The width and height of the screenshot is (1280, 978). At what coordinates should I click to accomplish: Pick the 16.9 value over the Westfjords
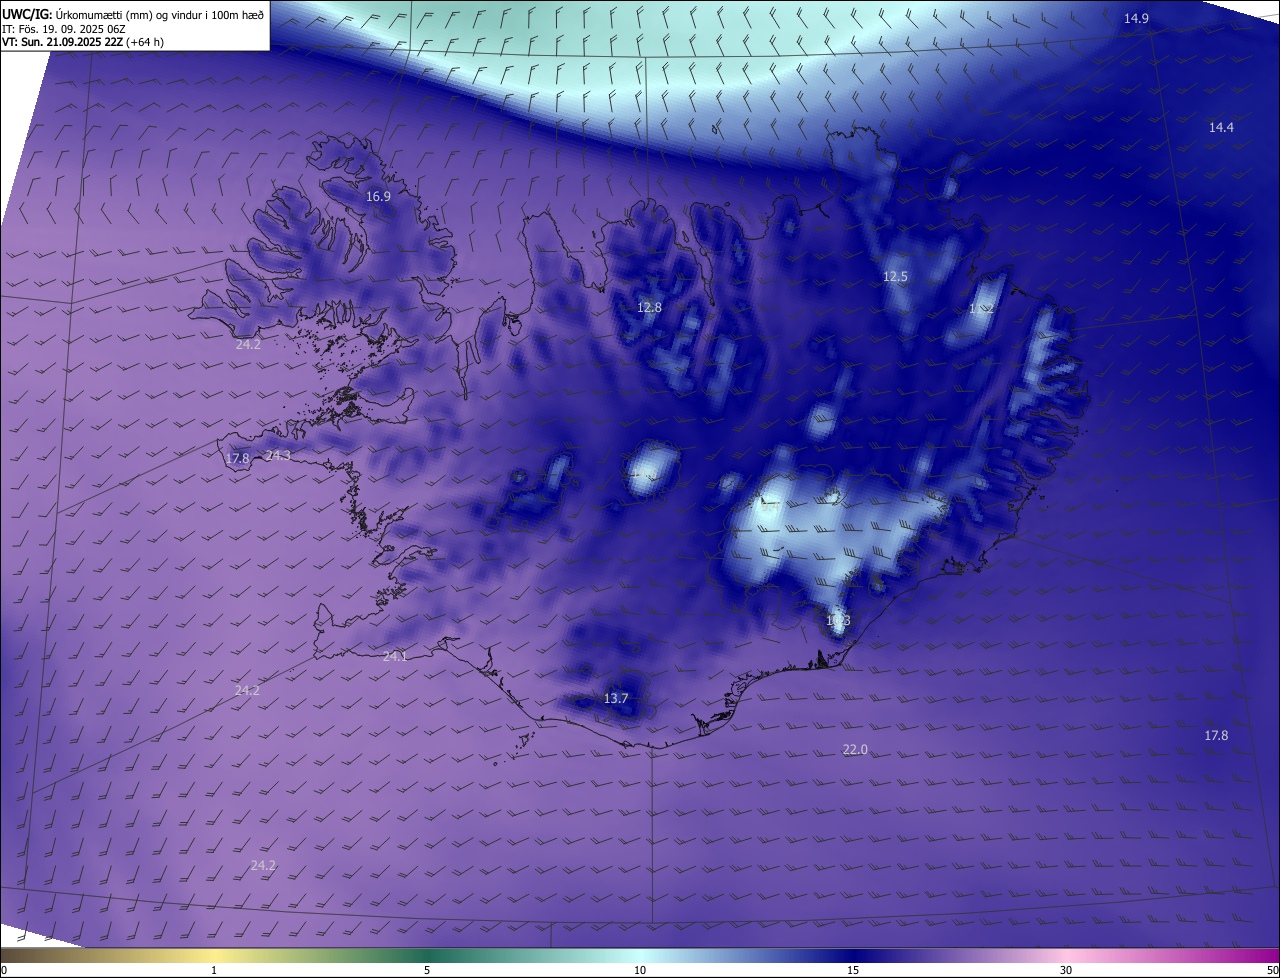pyautogui.click(x=378, y=197)
